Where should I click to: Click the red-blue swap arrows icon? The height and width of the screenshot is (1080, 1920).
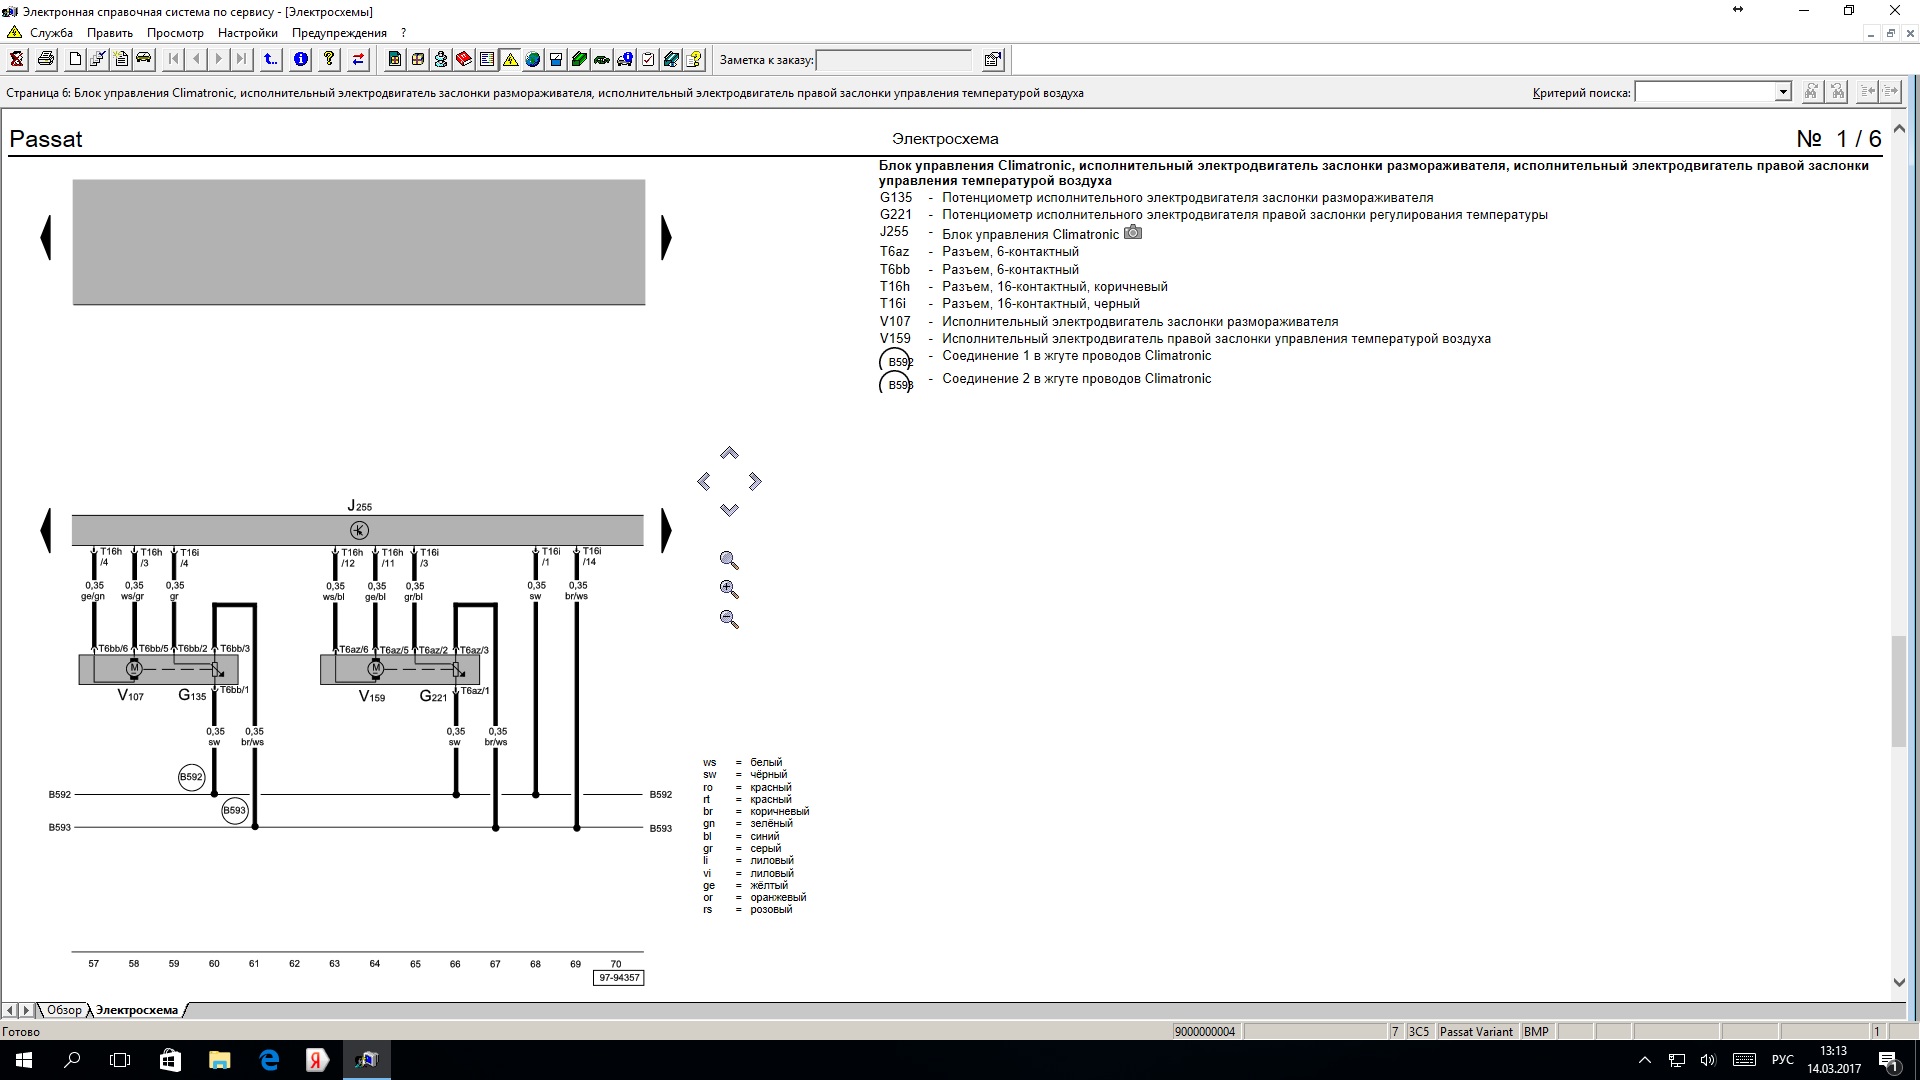(358, 60)
